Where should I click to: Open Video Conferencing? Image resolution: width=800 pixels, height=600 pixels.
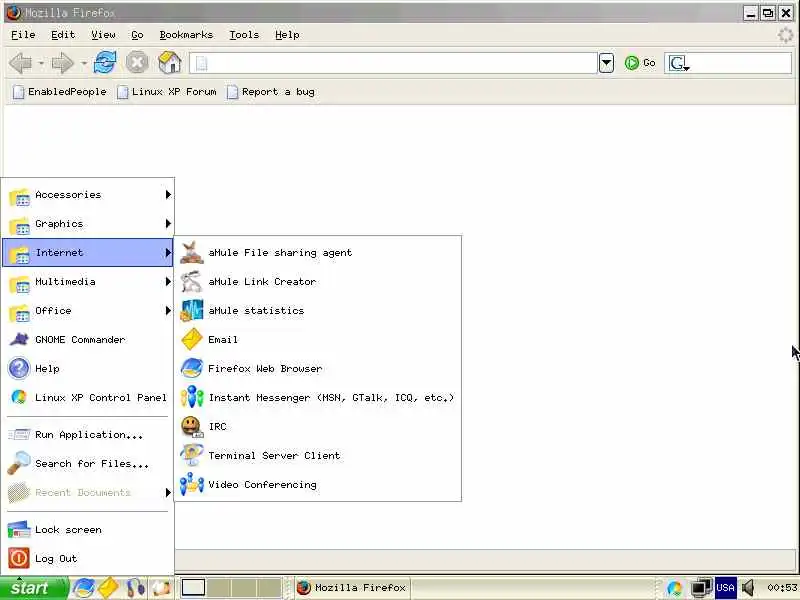pyautogui.click(x=318, y=485)
